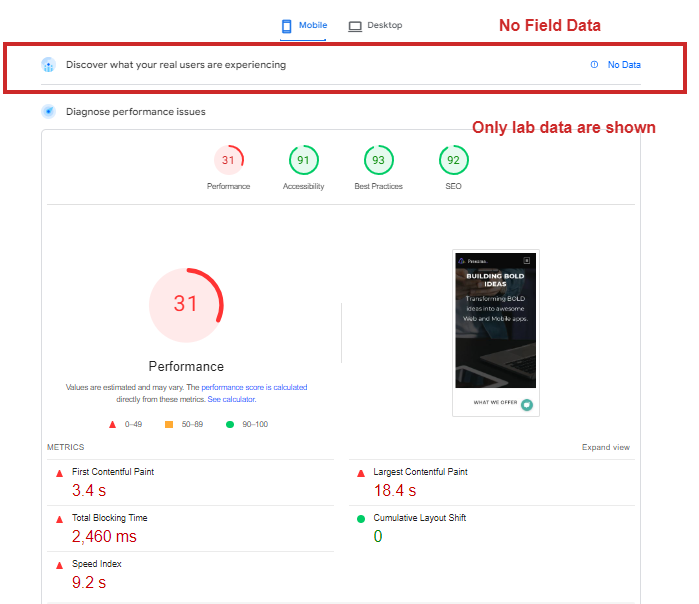Click the red triangle next to Largest Contentful Paint
The width and height of the screenshot is (699, 604).
(361, 473)
